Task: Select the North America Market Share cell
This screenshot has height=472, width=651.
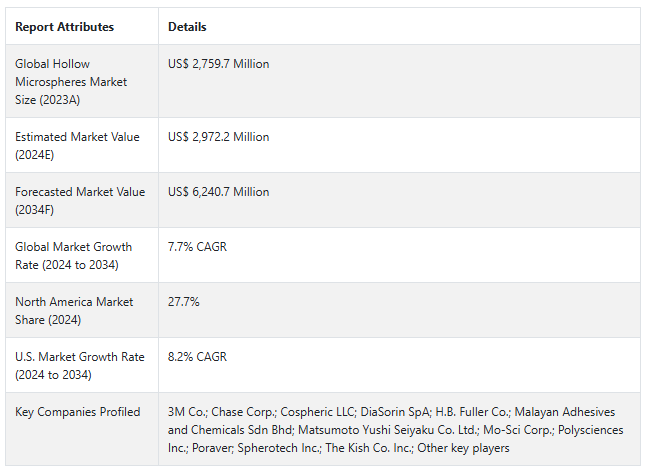Action: [73, 311]
